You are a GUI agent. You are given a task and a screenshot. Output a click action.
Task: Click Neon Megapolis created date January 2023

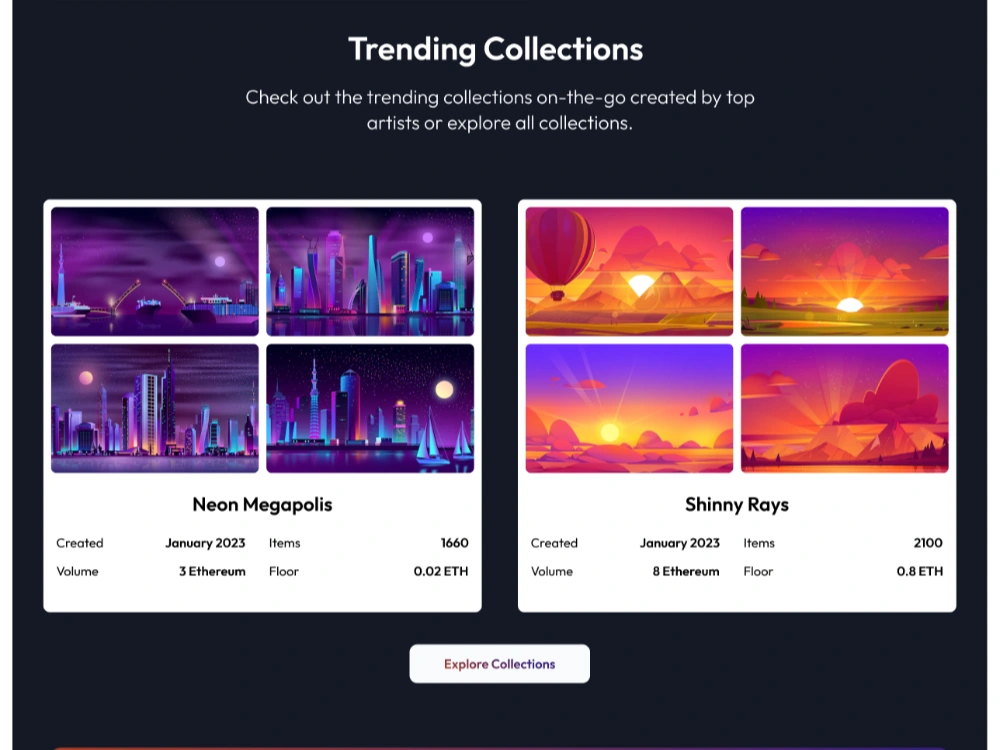[x=205, y=543]
